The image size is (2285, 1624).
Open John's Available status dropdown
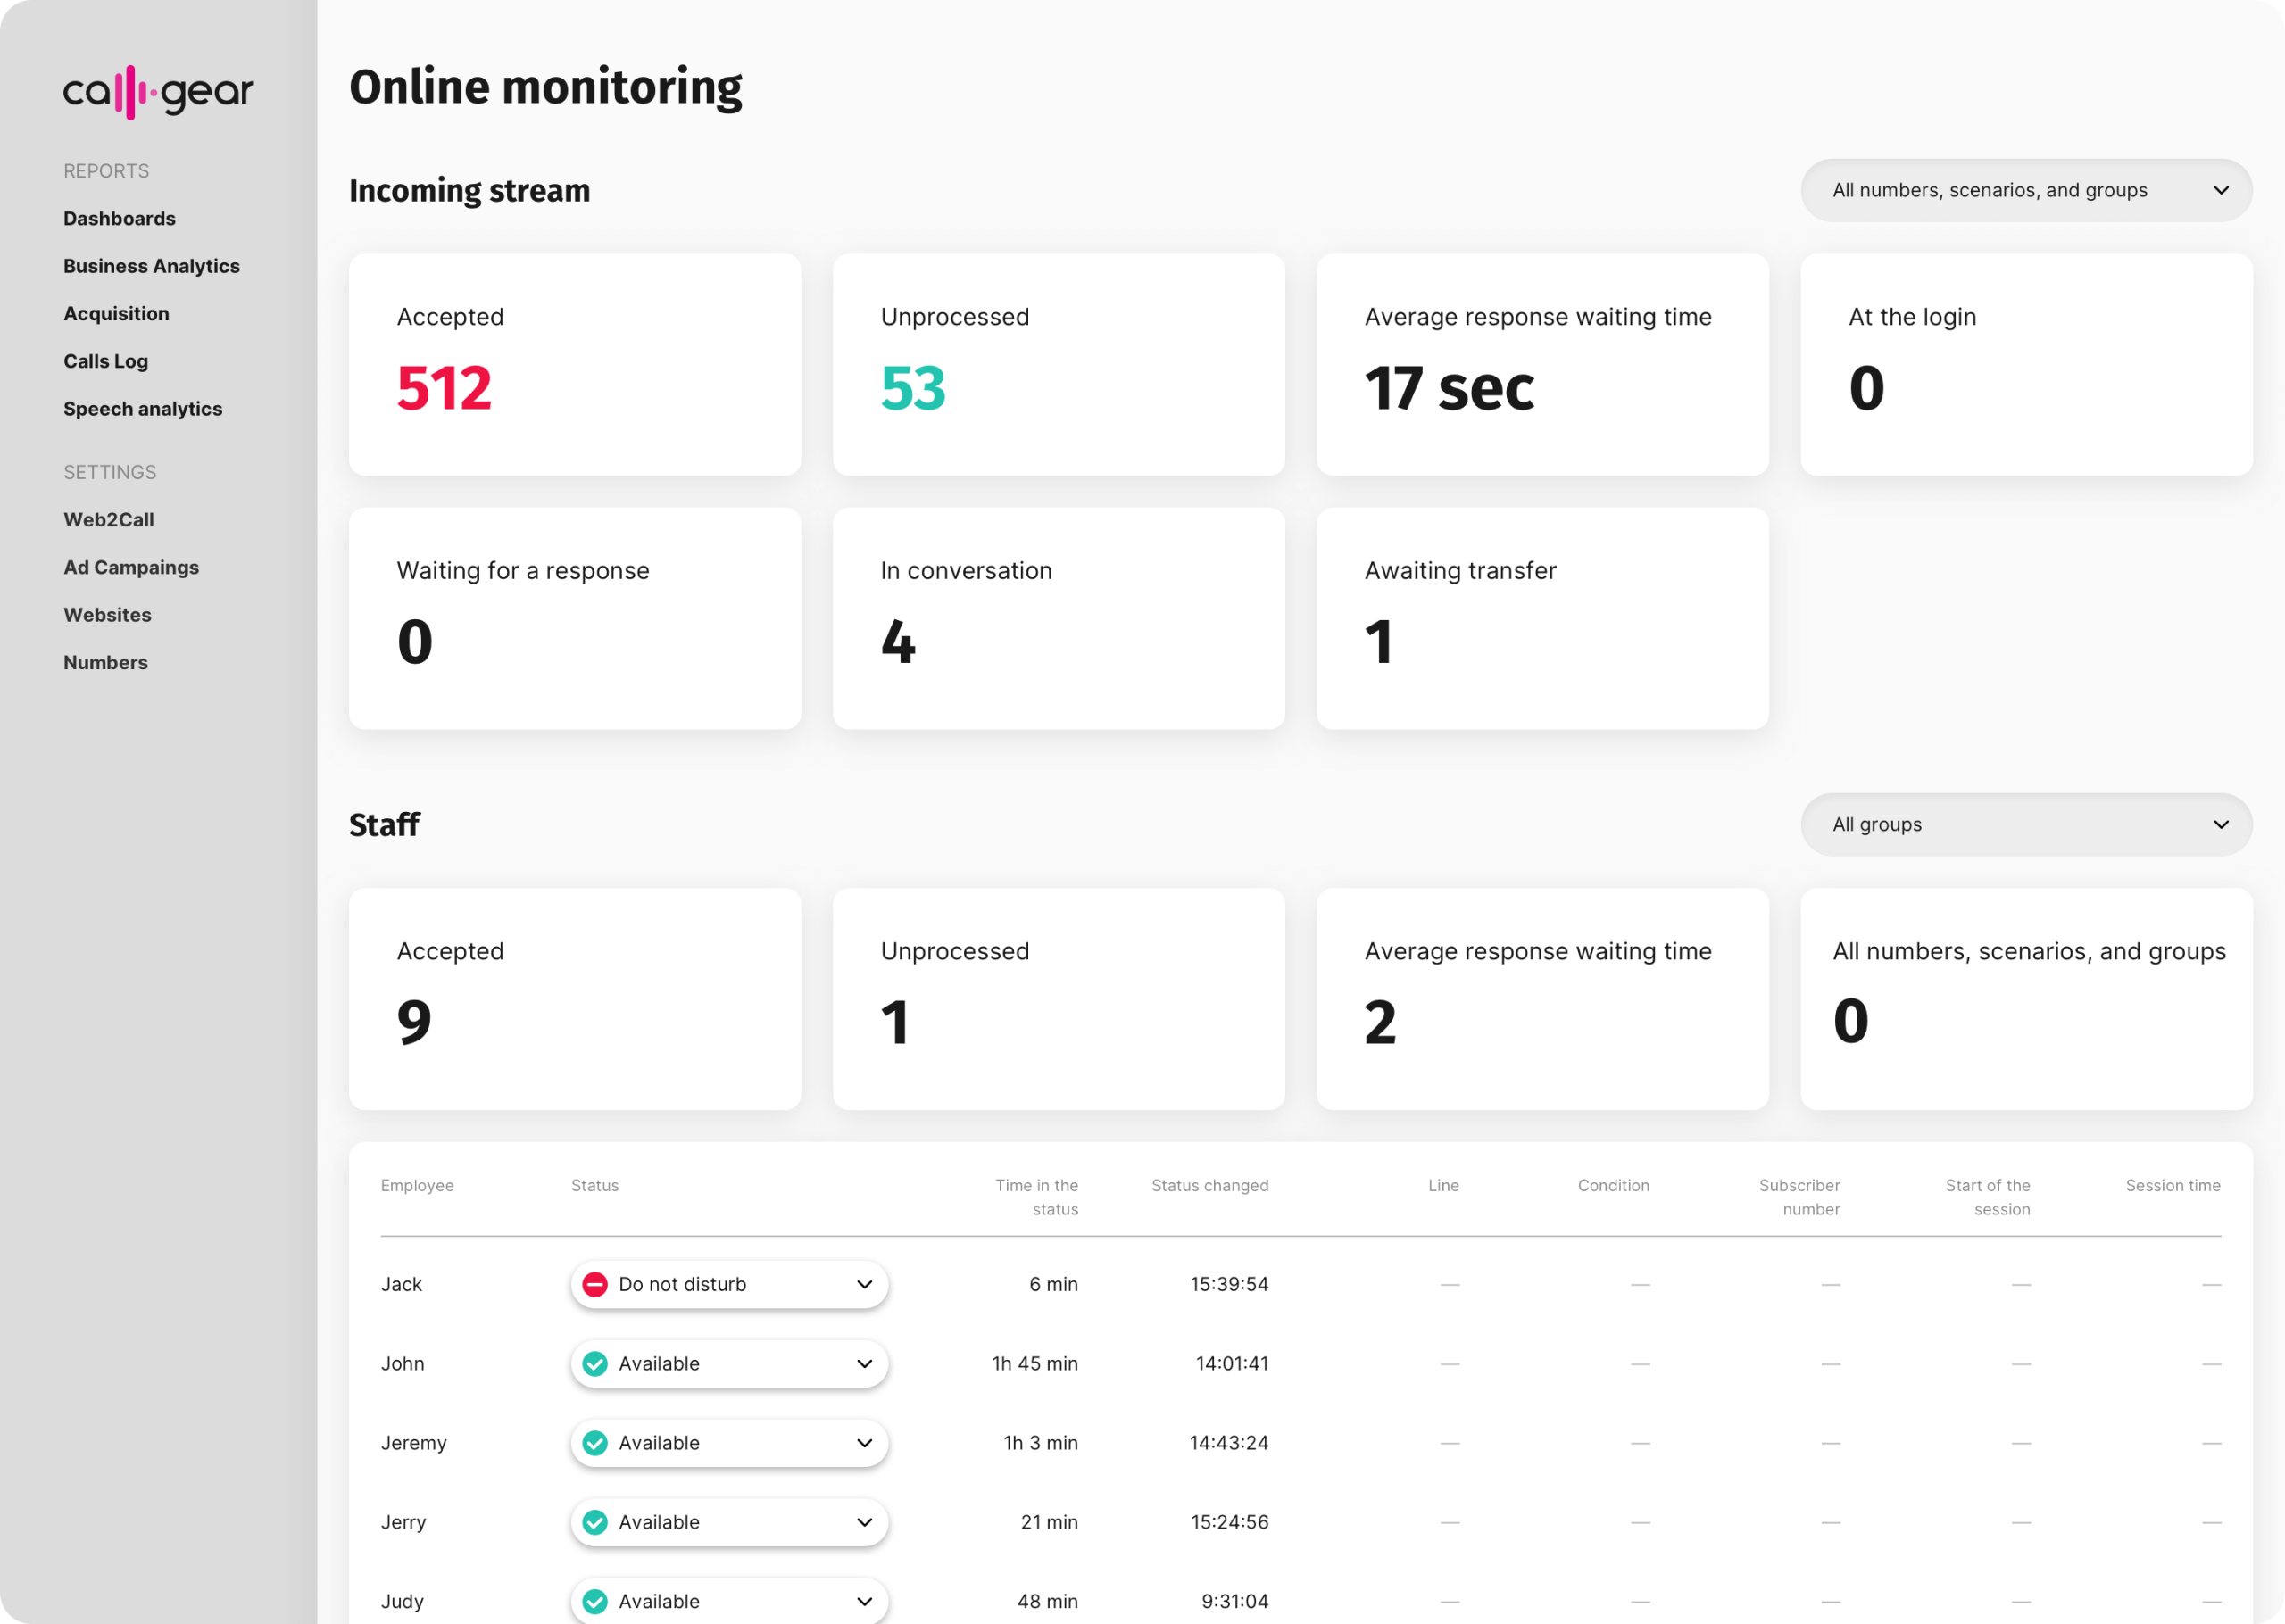coord(729,1363)
